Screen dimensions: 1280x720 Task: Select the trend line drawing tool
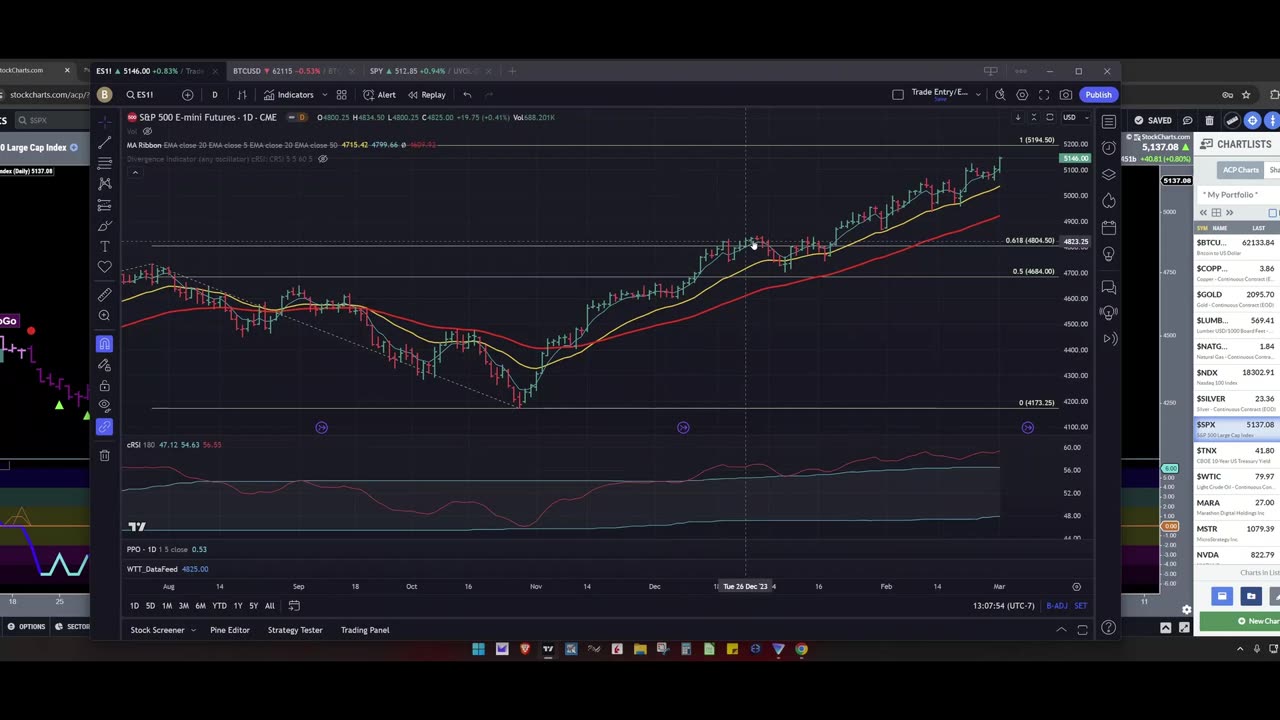point(104,142)
